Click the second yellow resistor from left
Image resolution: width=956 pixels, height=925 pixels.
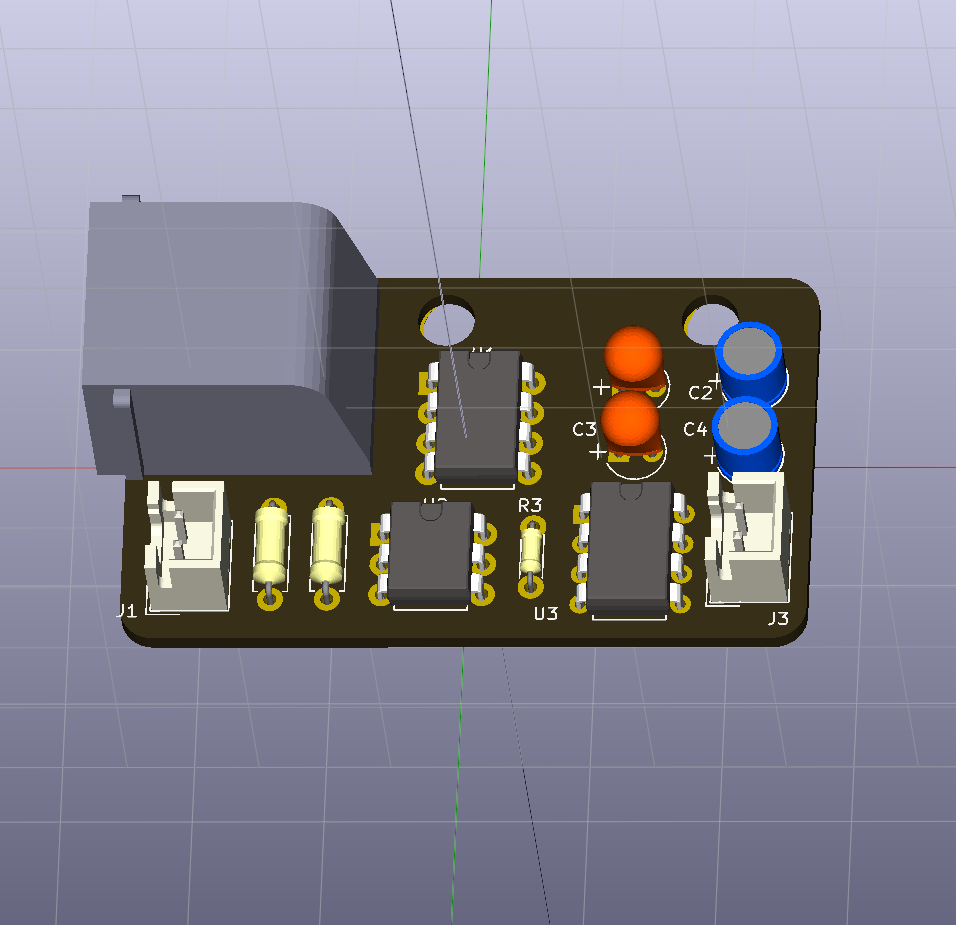click(327, 543)
